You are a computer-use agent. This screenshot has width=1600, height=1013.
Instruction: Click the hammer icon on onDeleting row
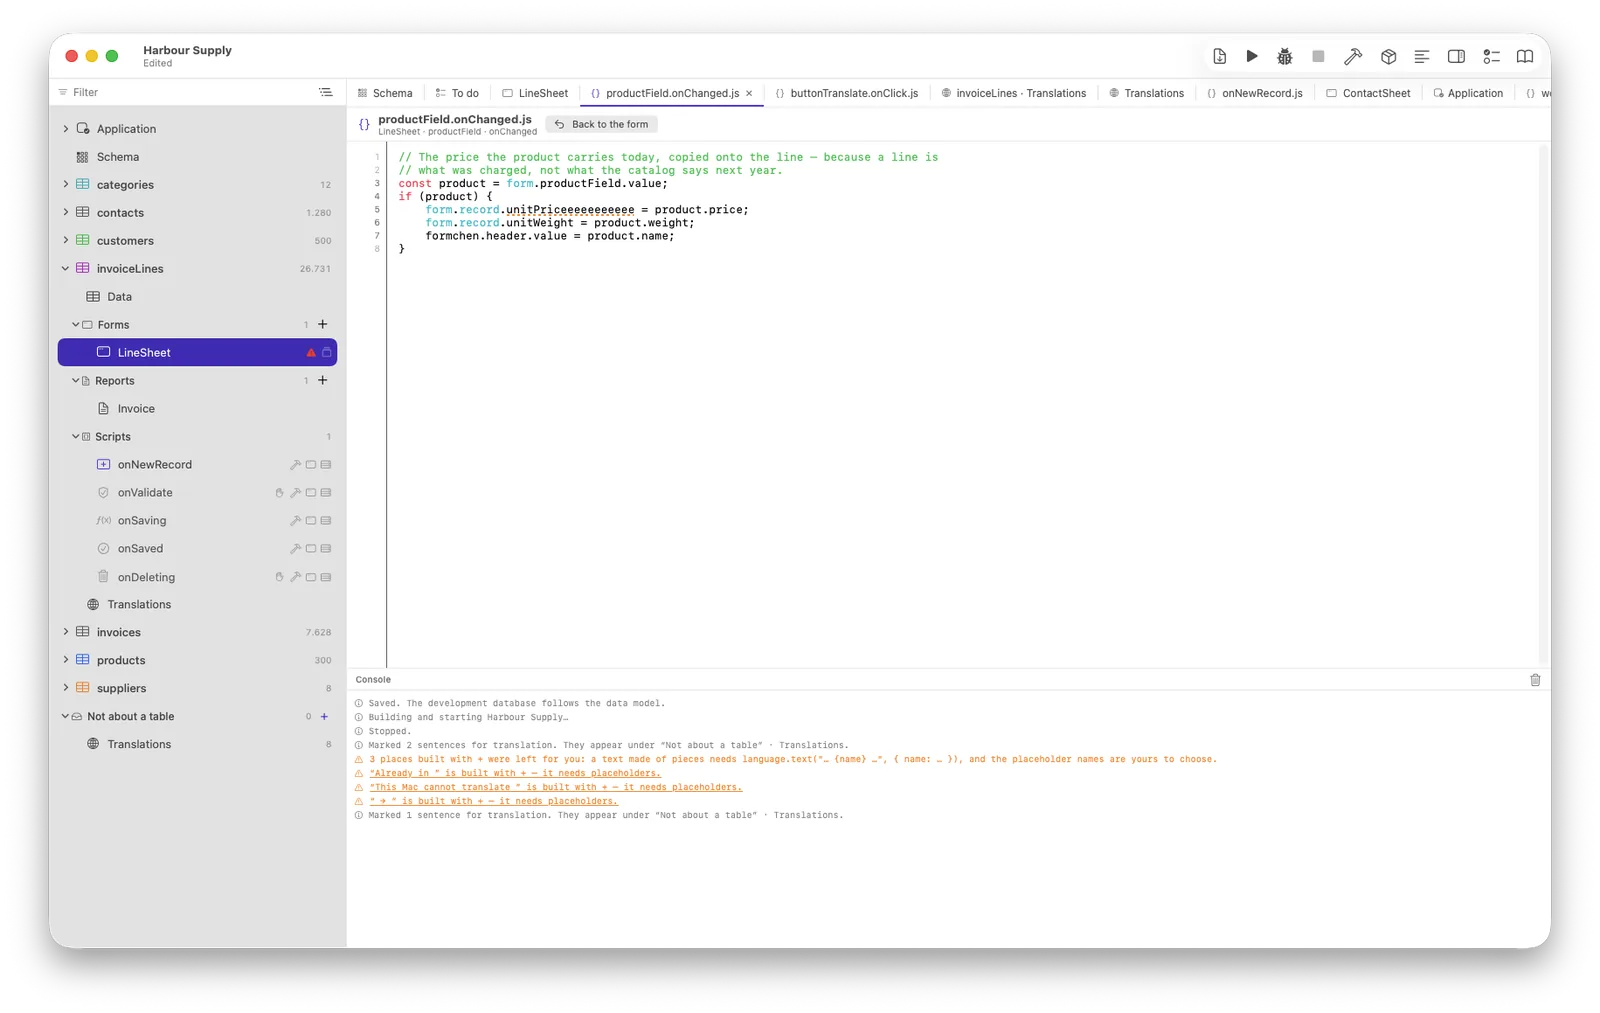click(x=295, y=577)
